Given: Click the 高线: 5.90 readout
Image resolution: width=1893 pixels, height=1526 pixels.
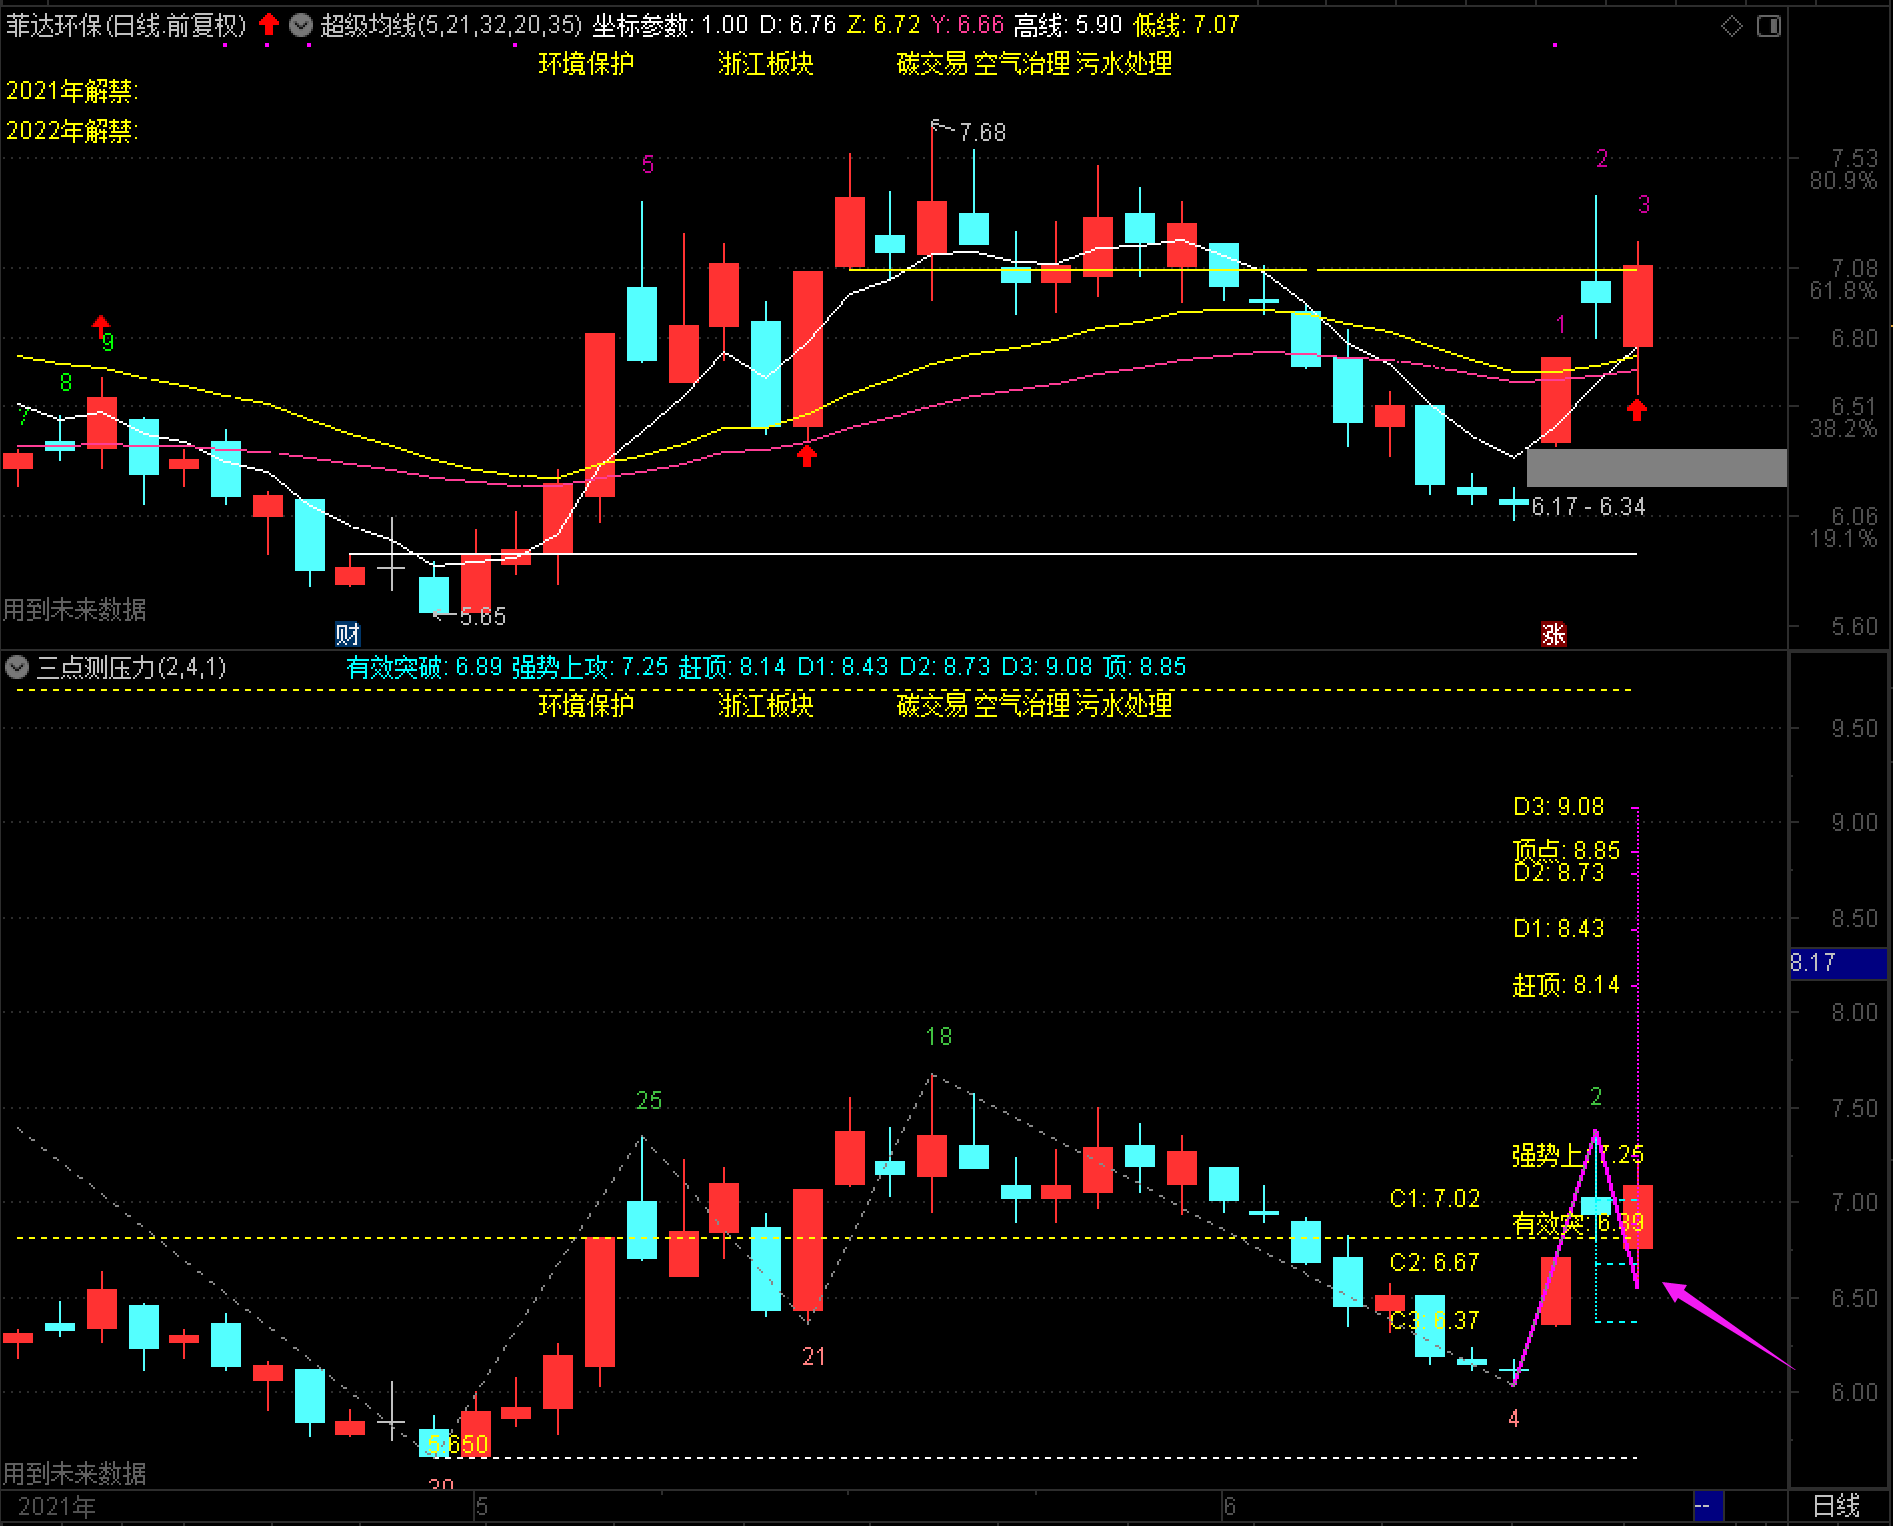Looking at the screenshot, I should tap(1068, 25).
